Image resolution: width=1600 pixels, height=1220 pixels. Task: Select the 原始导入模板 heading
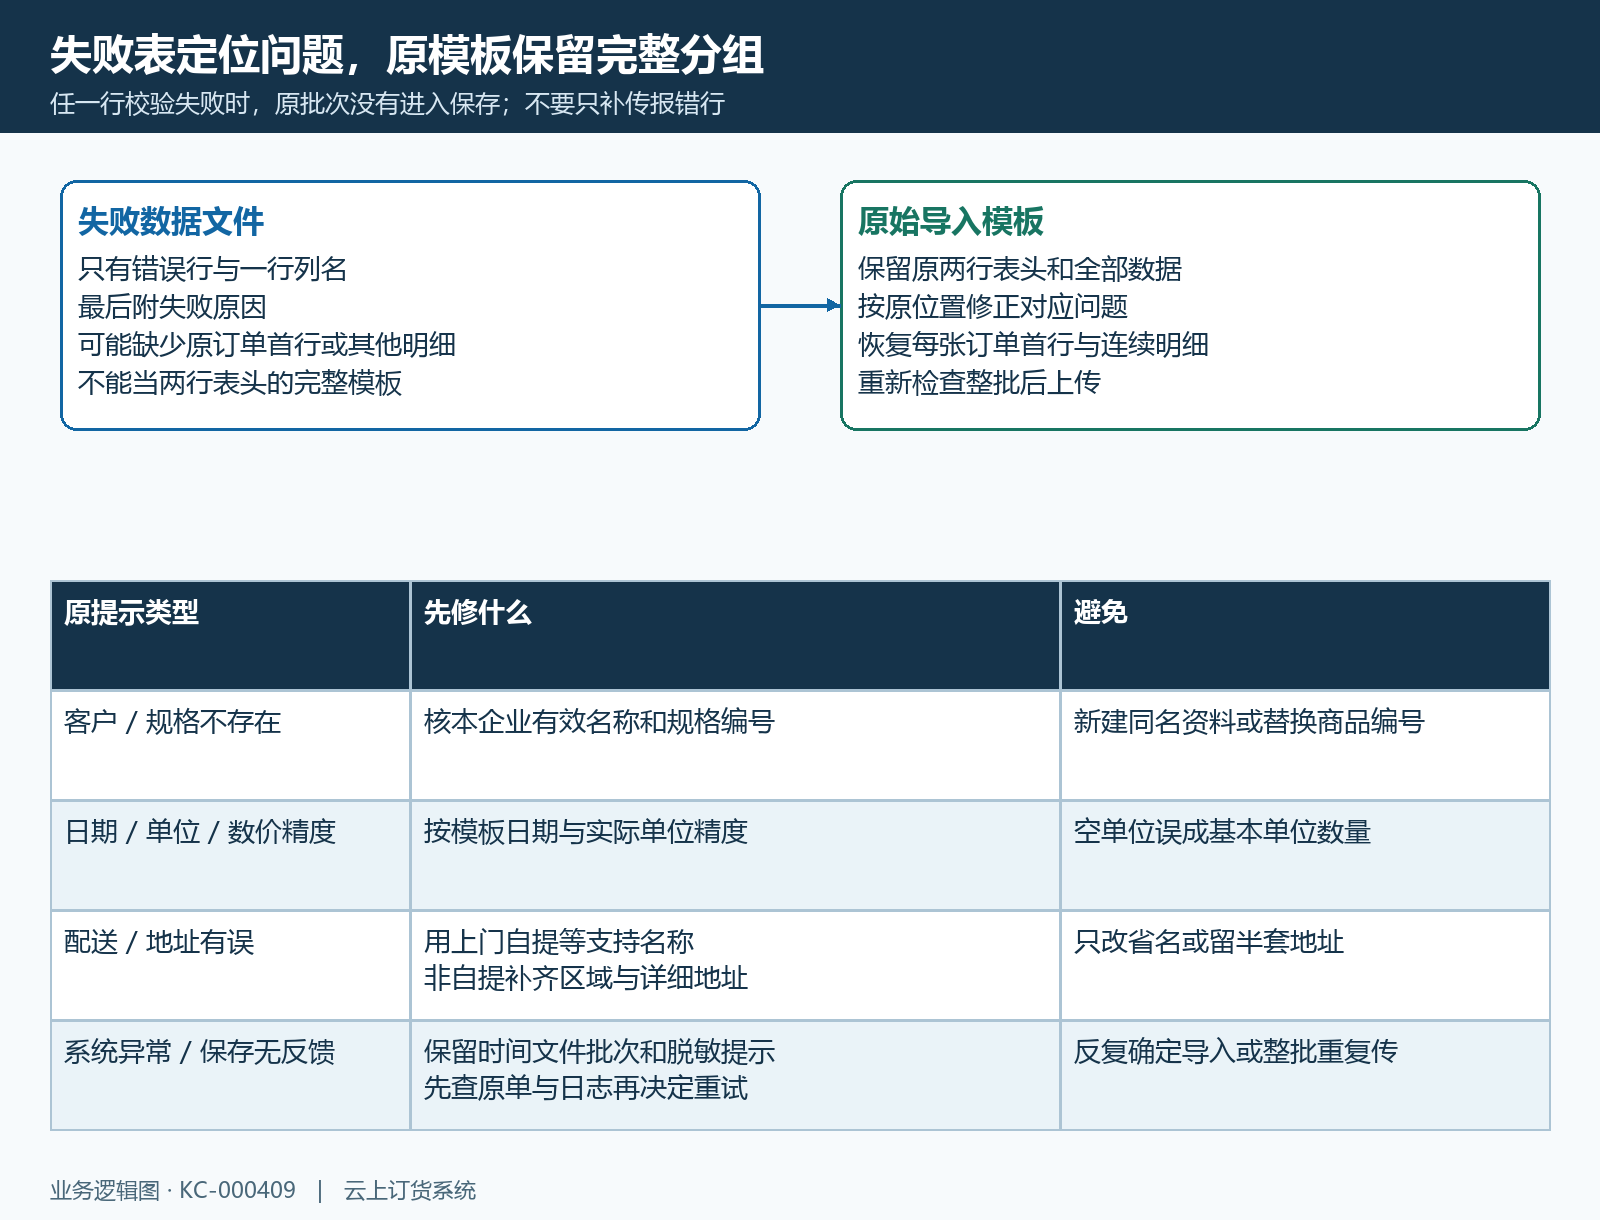[x=951, y=221]
